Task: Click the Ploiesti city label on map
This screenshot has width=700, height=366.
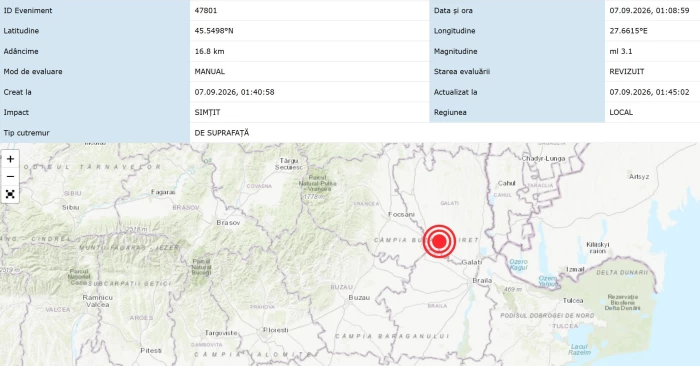Action: tap(275, 330)
